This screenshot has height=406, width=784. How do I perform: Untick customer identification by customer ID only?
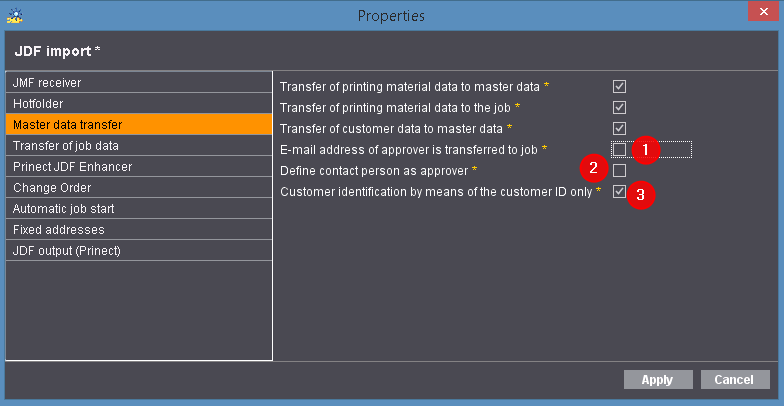619,191
